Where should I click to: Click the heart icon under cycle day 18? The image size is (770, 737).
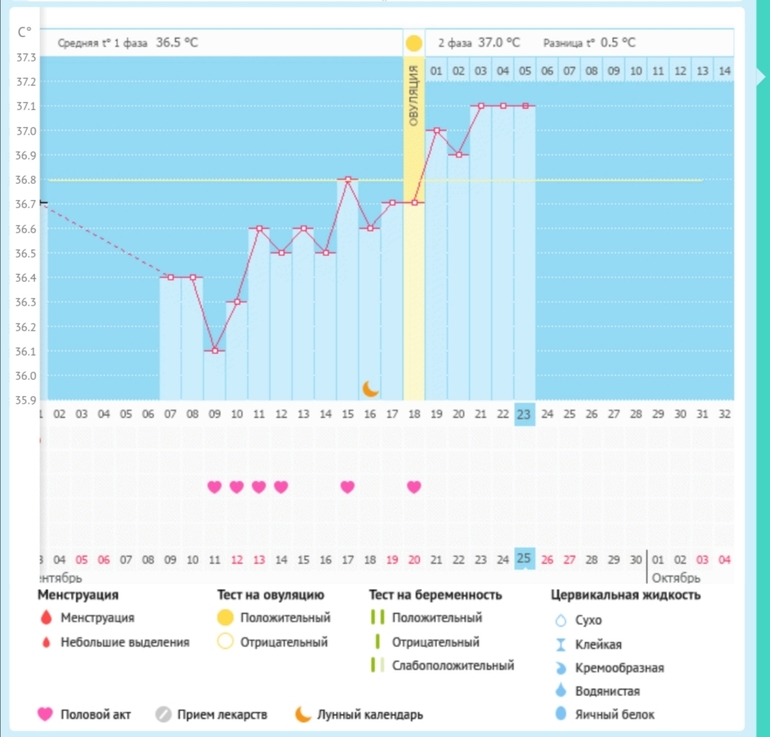(414, 487)
